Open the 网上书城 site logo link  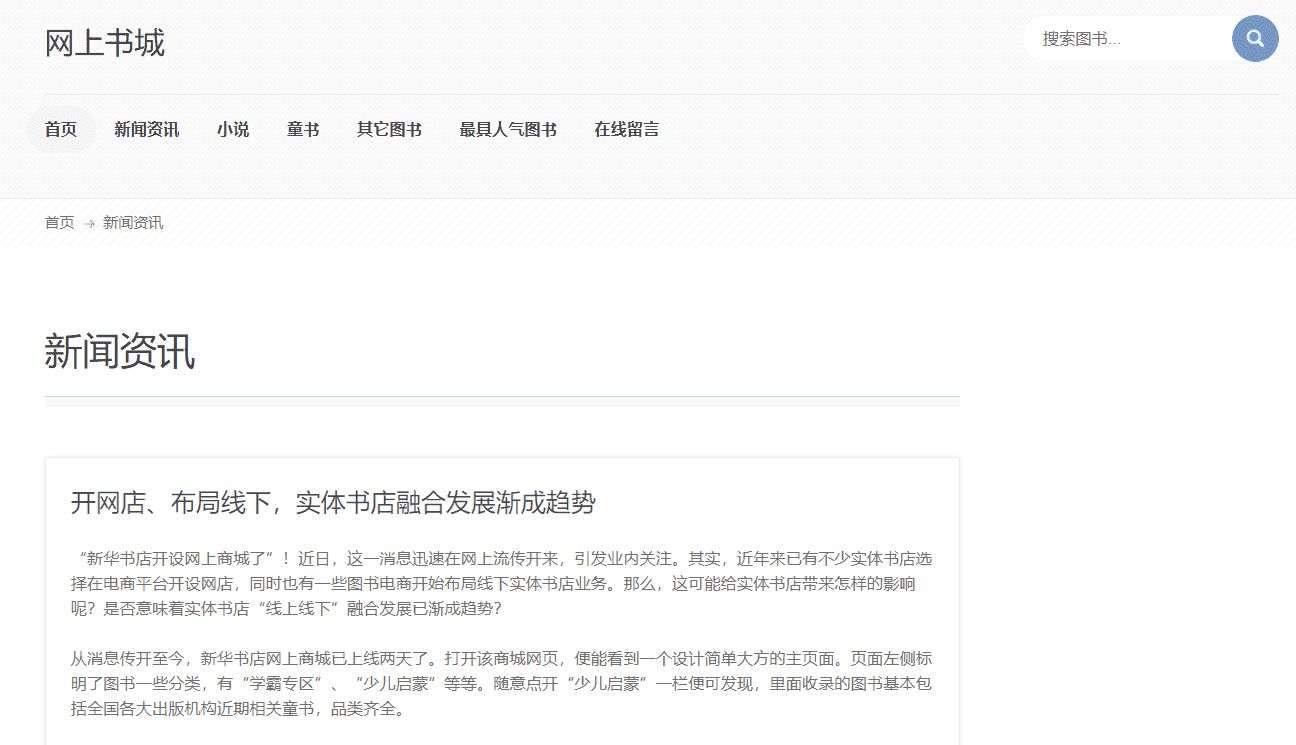105,43
